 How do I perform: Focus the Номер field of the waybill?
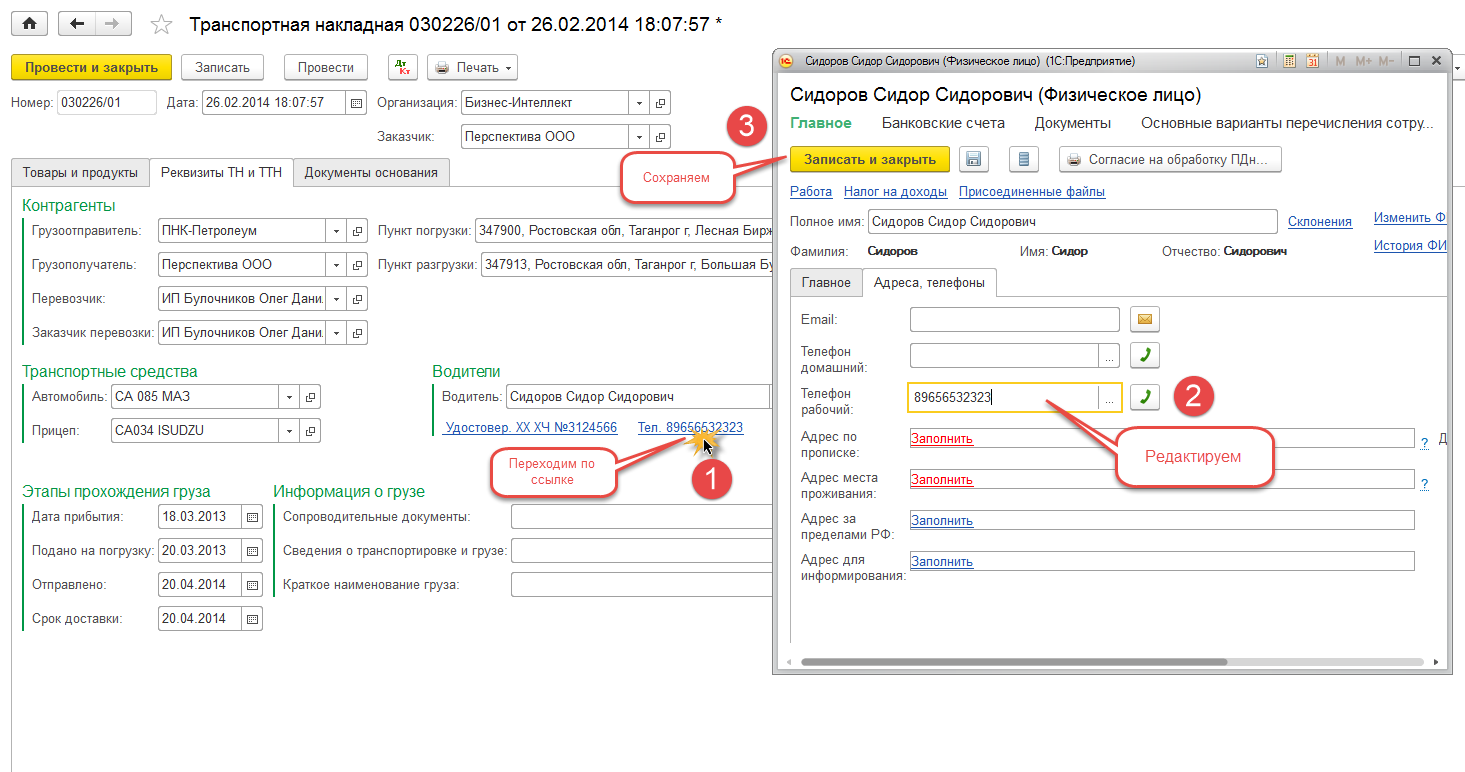coord(107,103)
